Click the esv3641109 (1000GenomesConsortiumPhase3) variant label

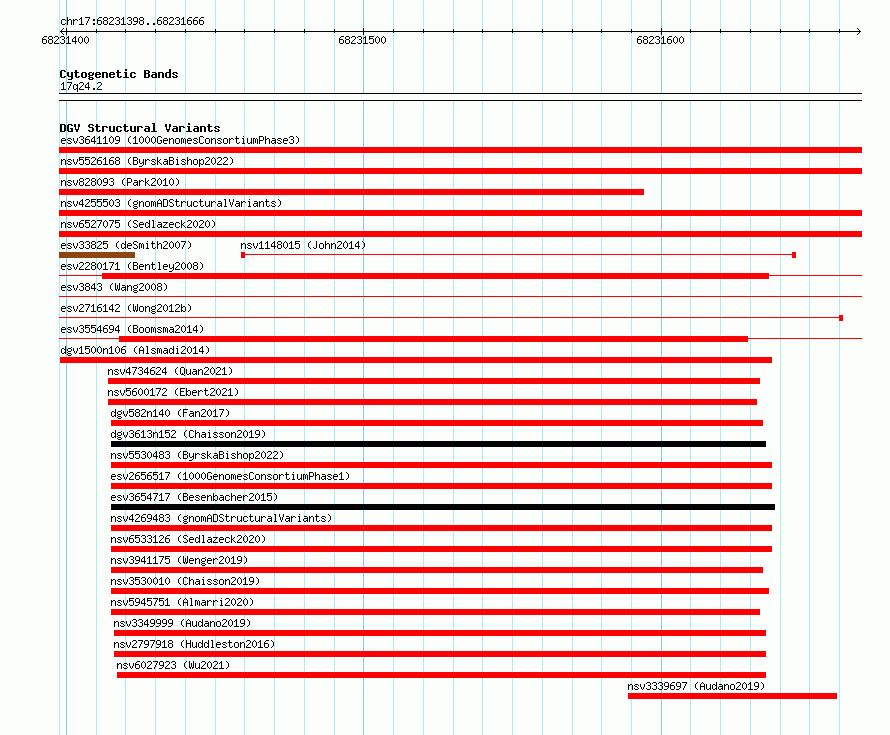click(180, 140)
